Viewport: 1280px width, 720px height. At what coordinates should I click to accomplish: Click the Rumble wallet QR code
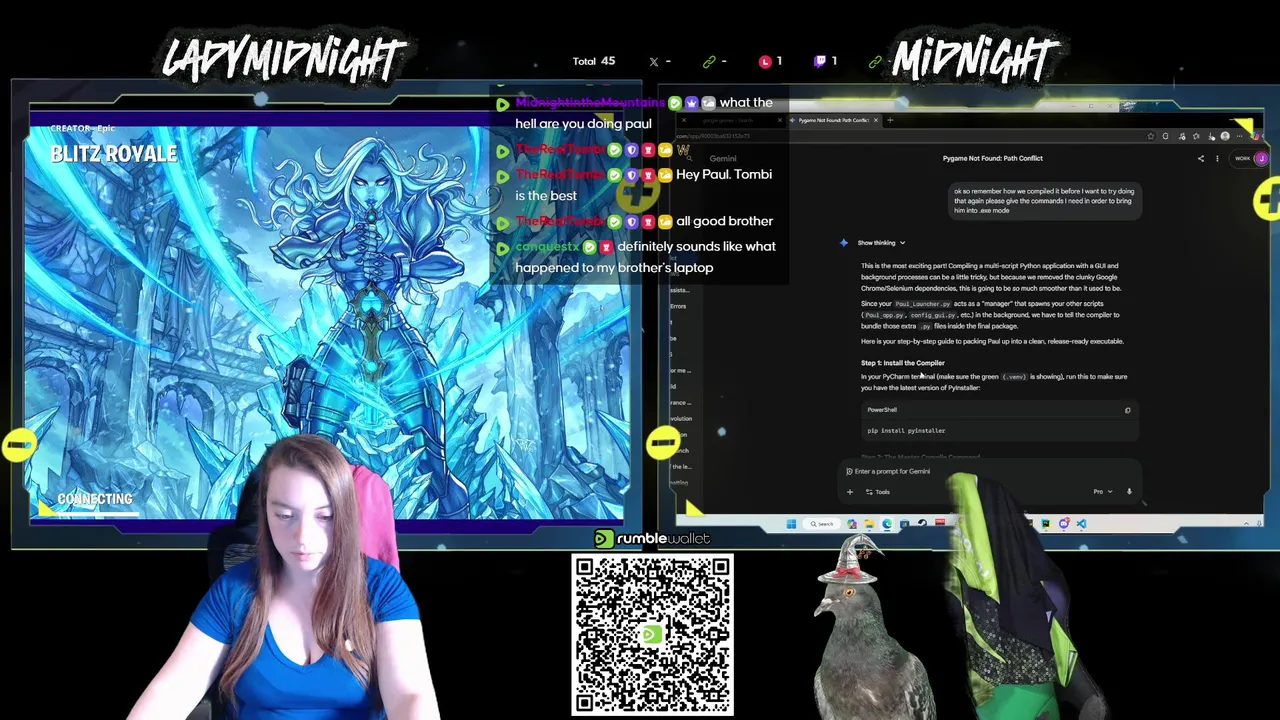tap(652, 636)
